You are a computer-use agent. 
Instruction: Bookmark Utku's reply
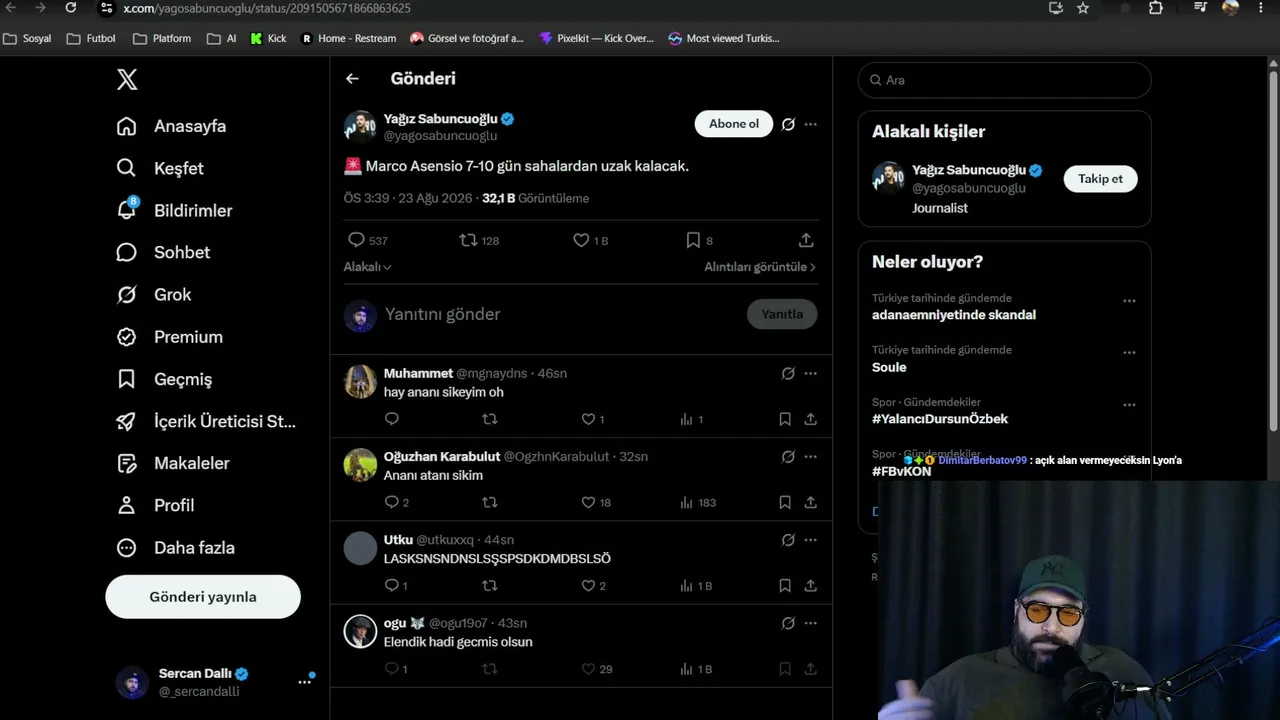tap(785, 586)
